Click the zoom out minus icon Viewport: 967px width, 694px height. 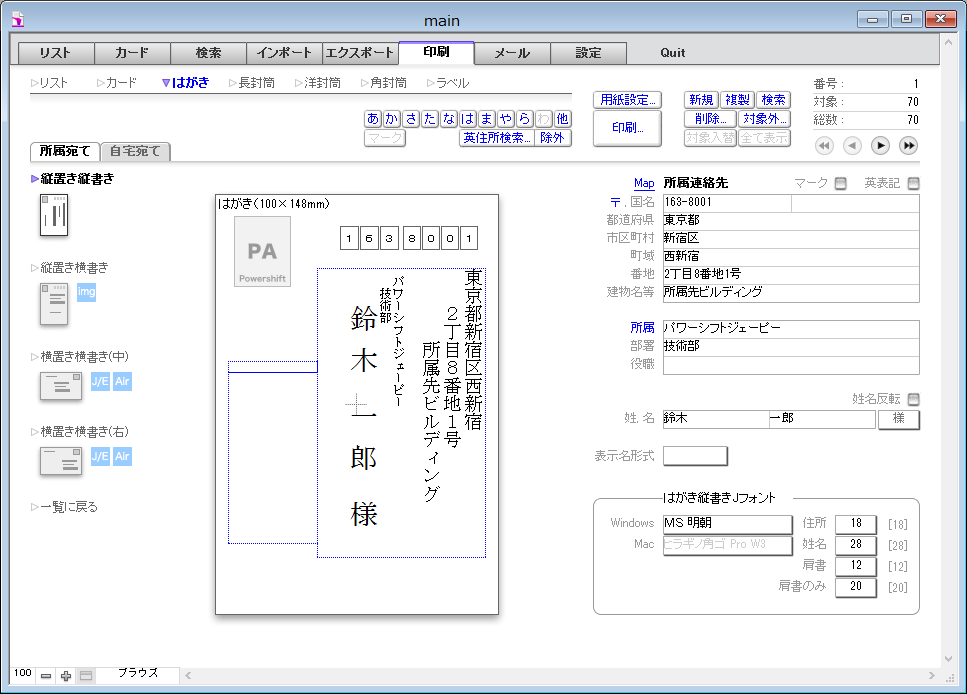pyautogui.click(x=46, y=676)
